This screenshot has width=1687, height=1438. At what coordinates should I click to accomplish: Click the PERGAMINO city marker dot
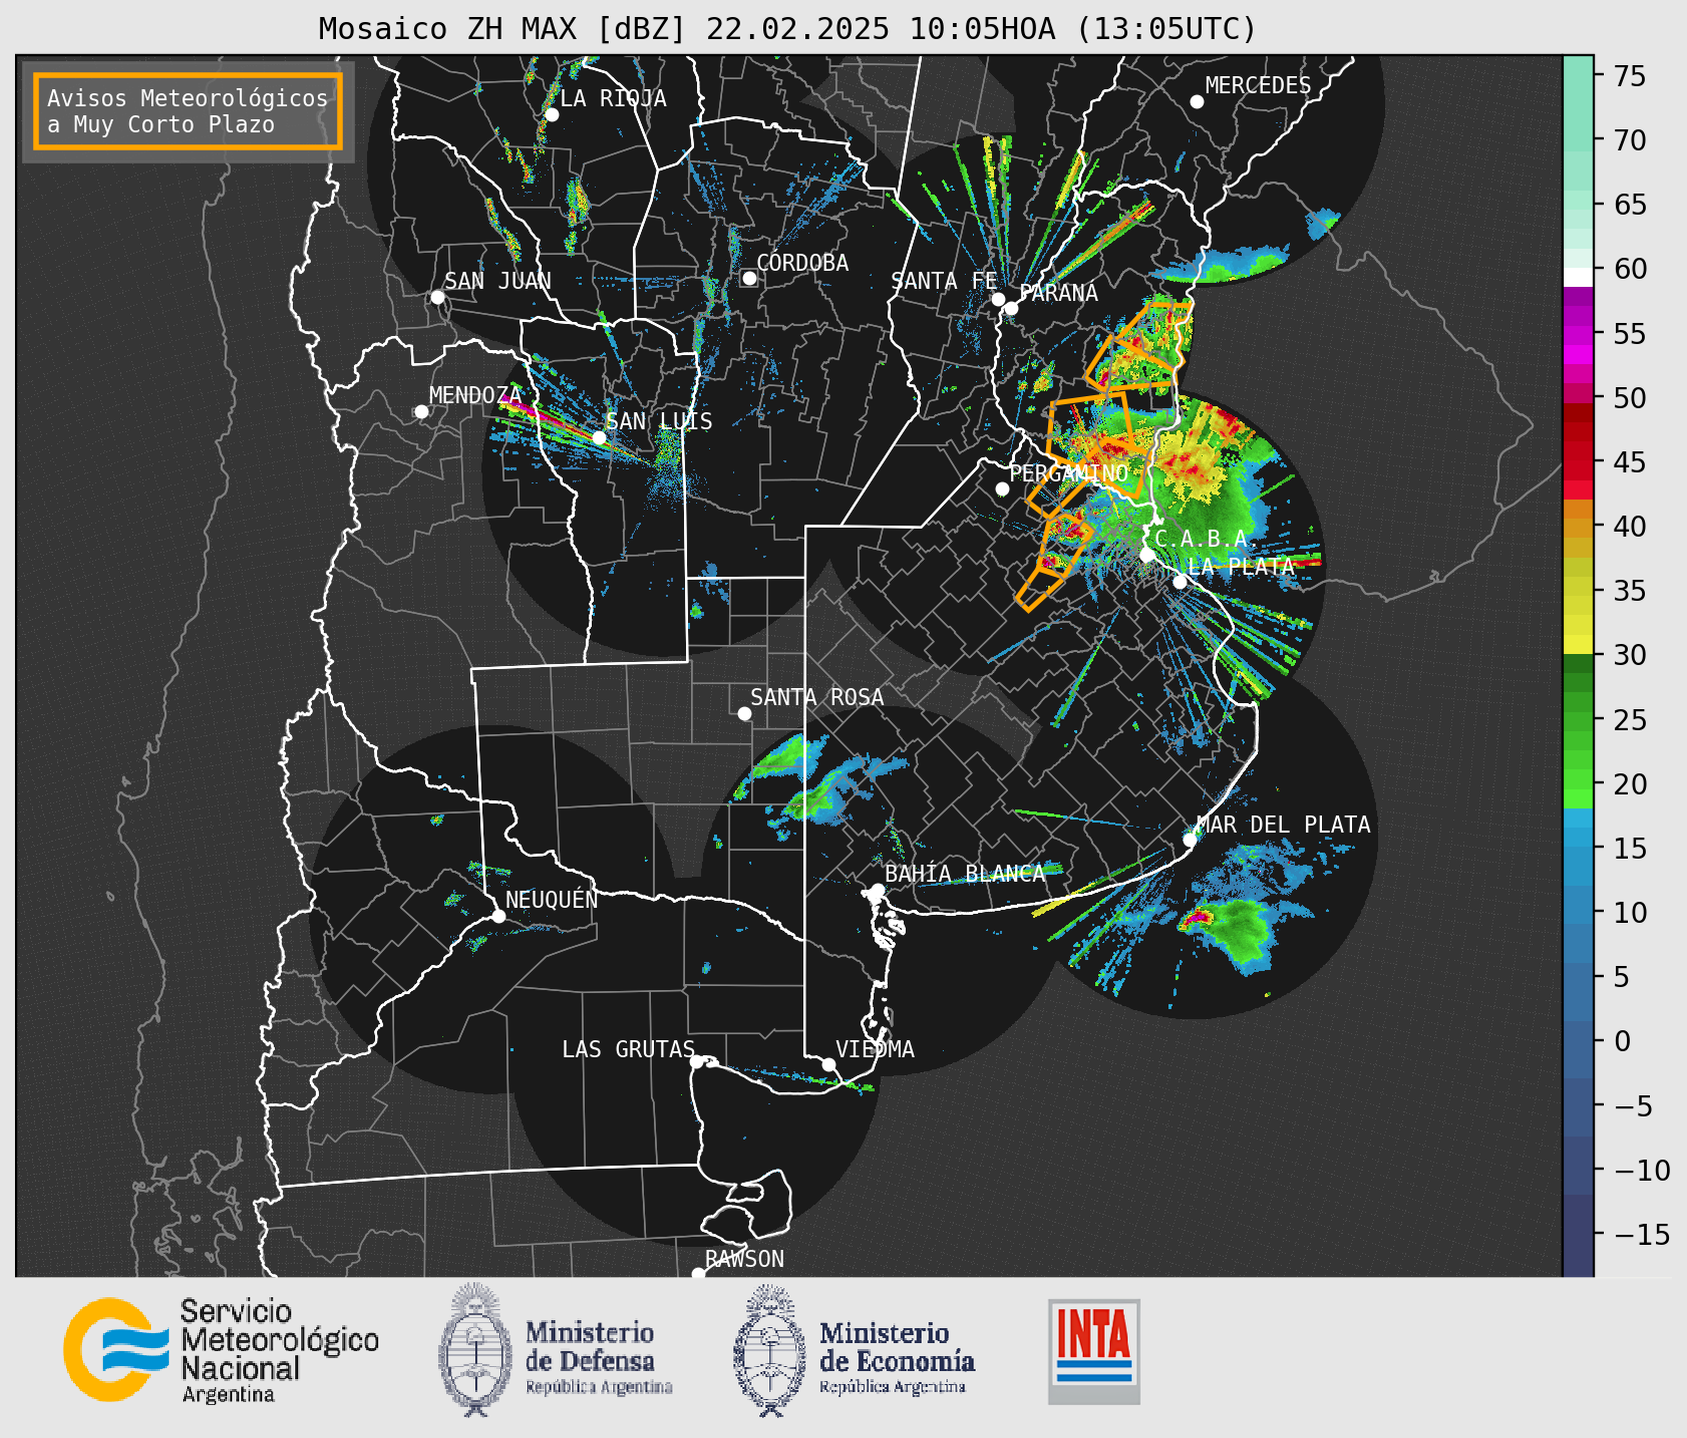[1002, 489]
